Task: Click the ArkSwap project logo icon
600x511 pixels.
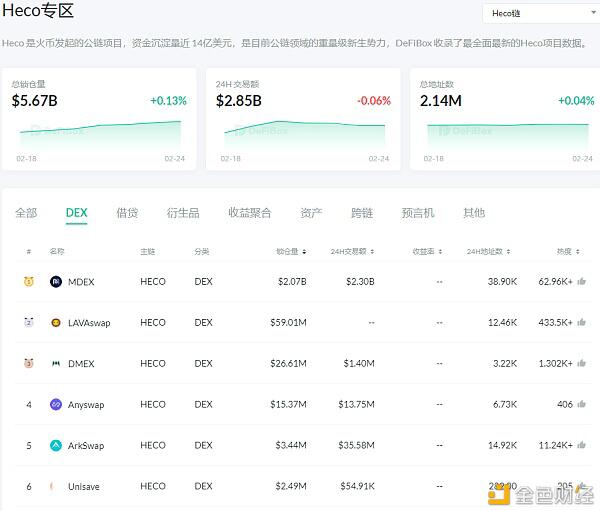Action: point(56,446)
